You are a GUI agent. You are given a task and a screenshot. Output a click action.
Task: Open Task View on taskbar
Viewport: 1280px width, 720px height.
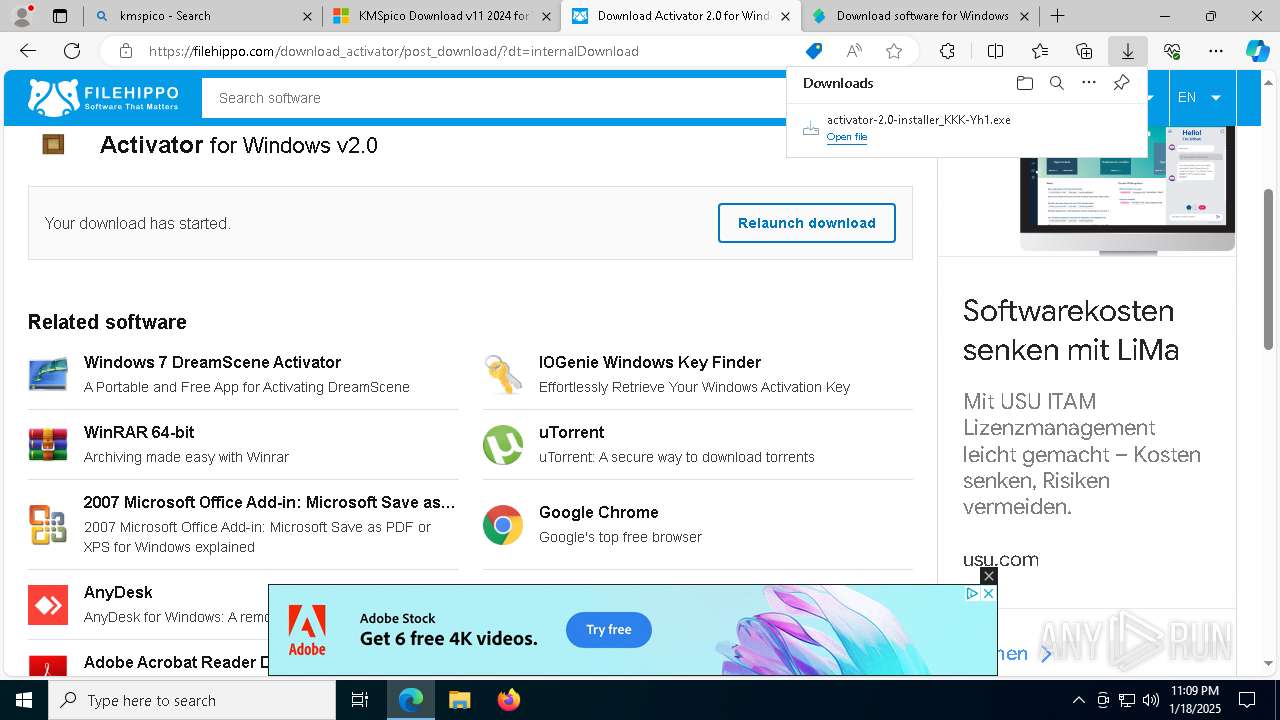(x=360, y=700)
